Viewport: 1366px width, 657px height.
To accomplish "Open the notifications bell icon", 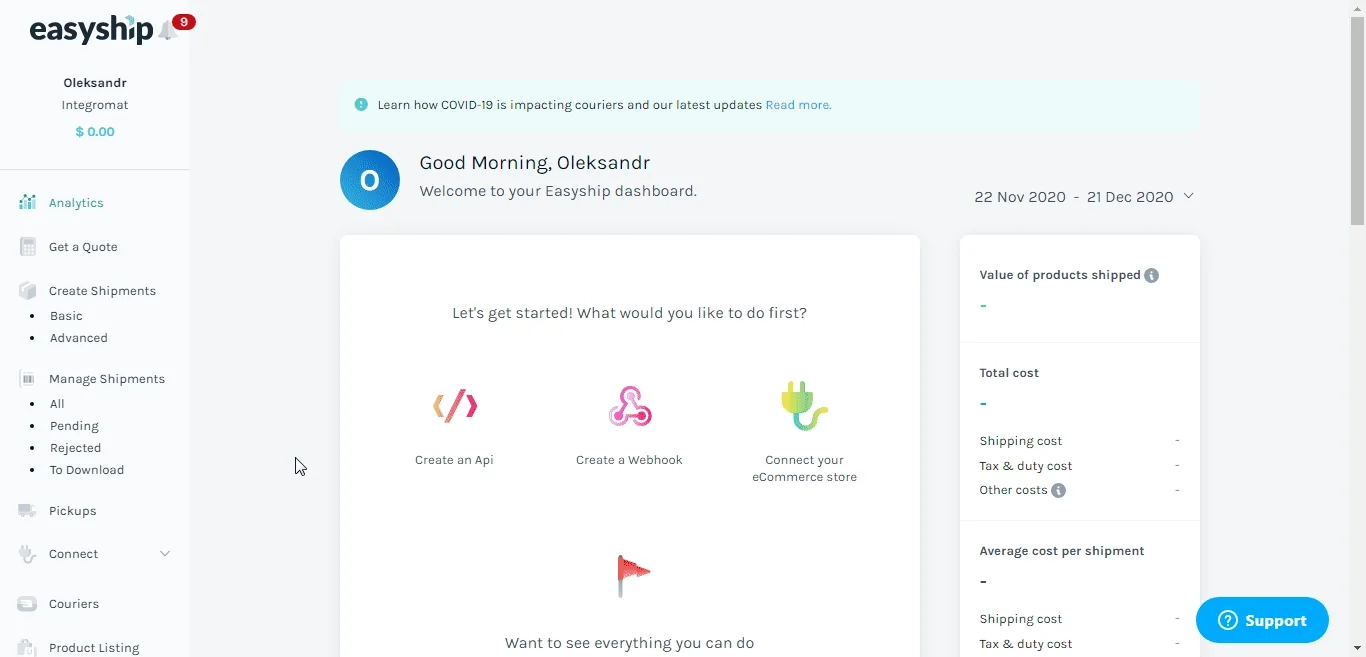I will 167,32.
